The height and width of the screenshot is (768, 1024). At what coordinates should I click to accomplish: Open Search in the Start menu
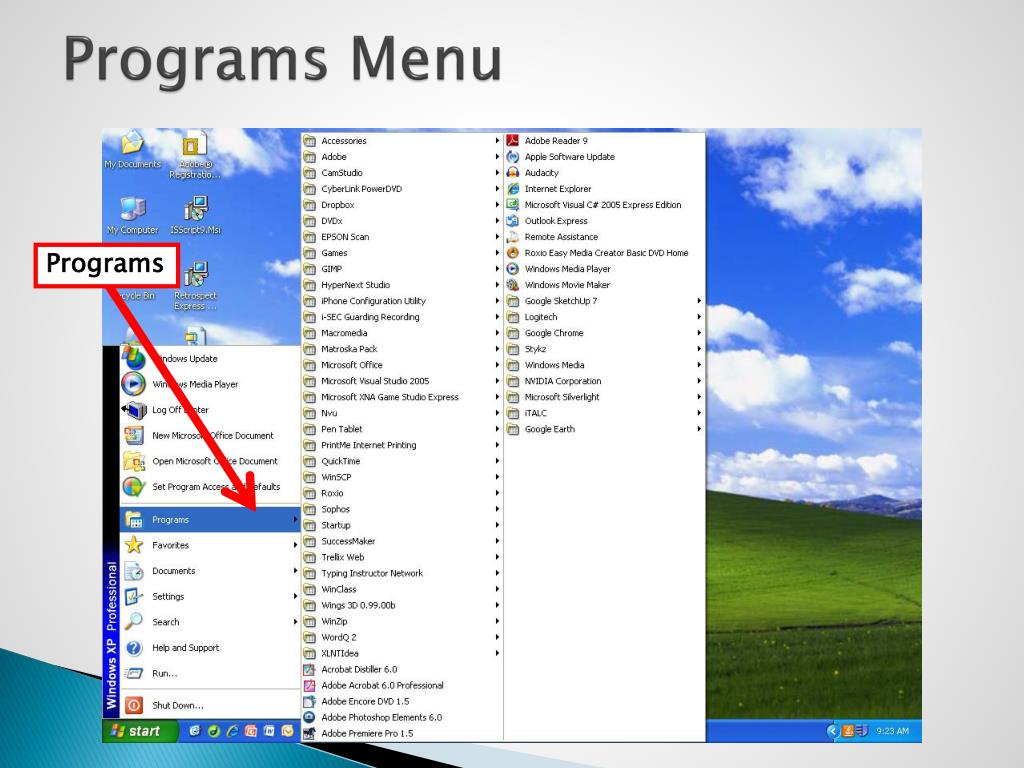coord(210,622)
